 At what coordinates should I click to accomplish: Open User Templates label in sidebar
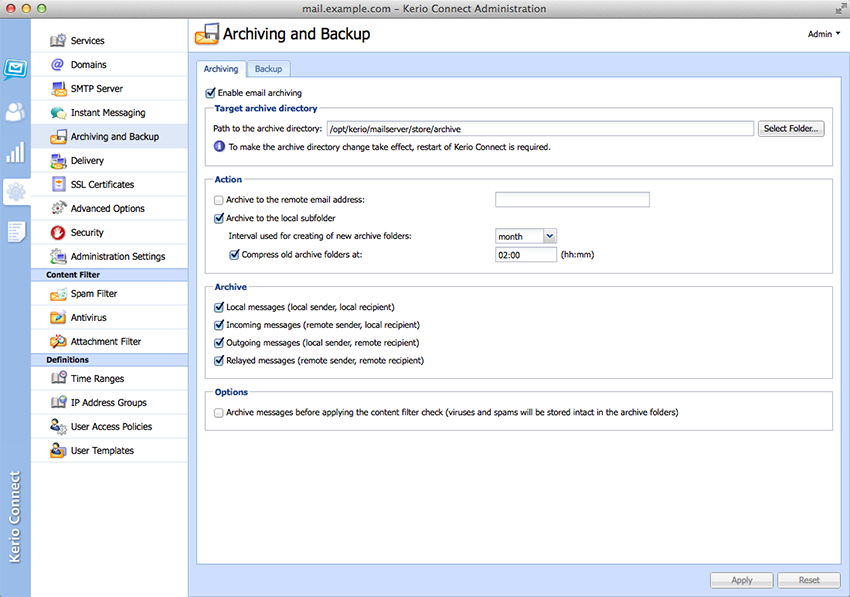click(x=102, y=451)
